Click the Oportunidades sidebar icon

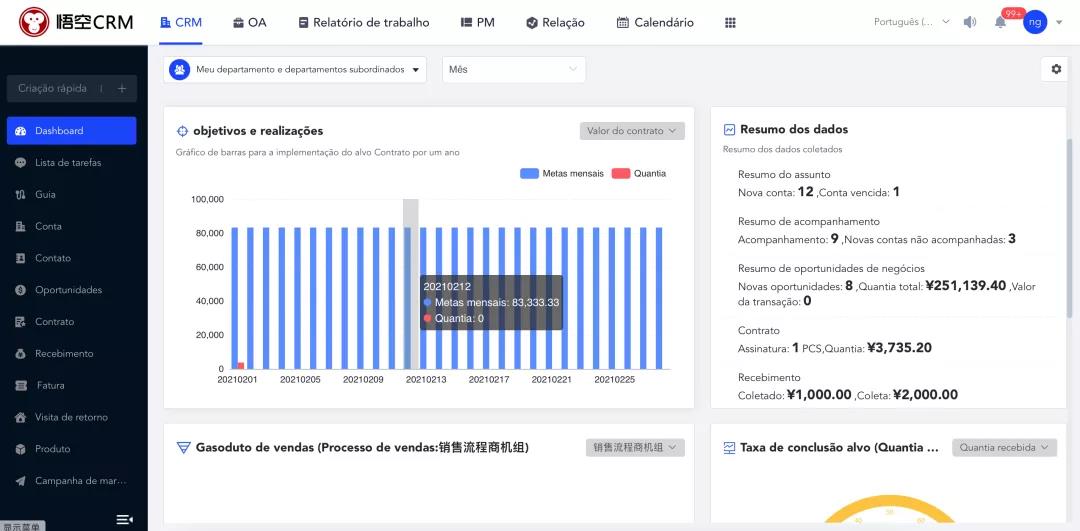(21, 290)
